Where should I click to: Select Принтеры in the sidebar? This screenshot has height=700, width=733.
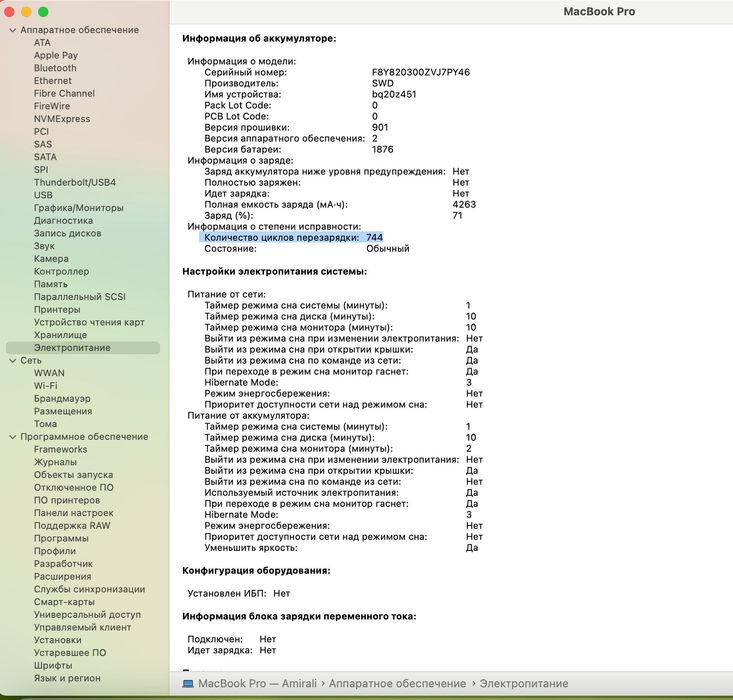(x=57, y=309)
